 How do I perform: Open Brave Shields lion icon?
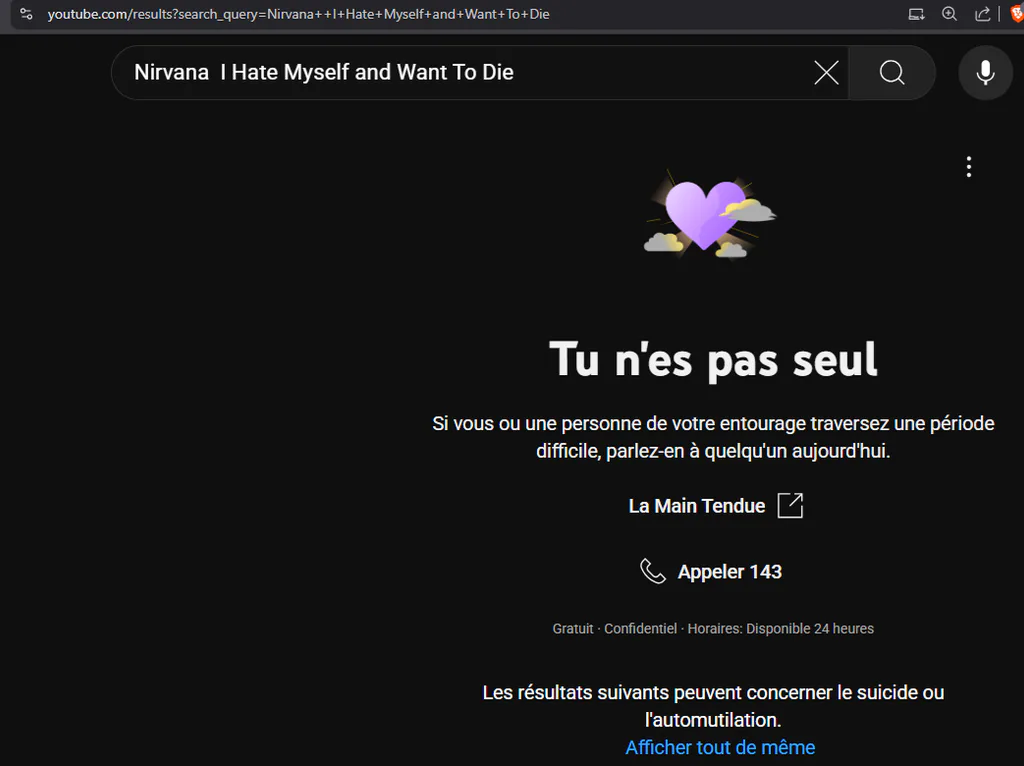1017,14
